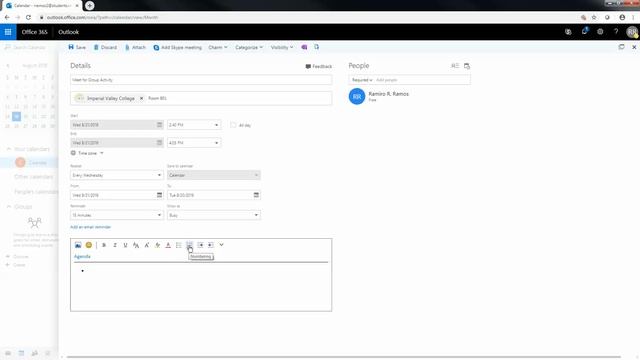The image size is (640, 360).
Task: Click the purple OneNote icon in toolbar
Action: 304,47
